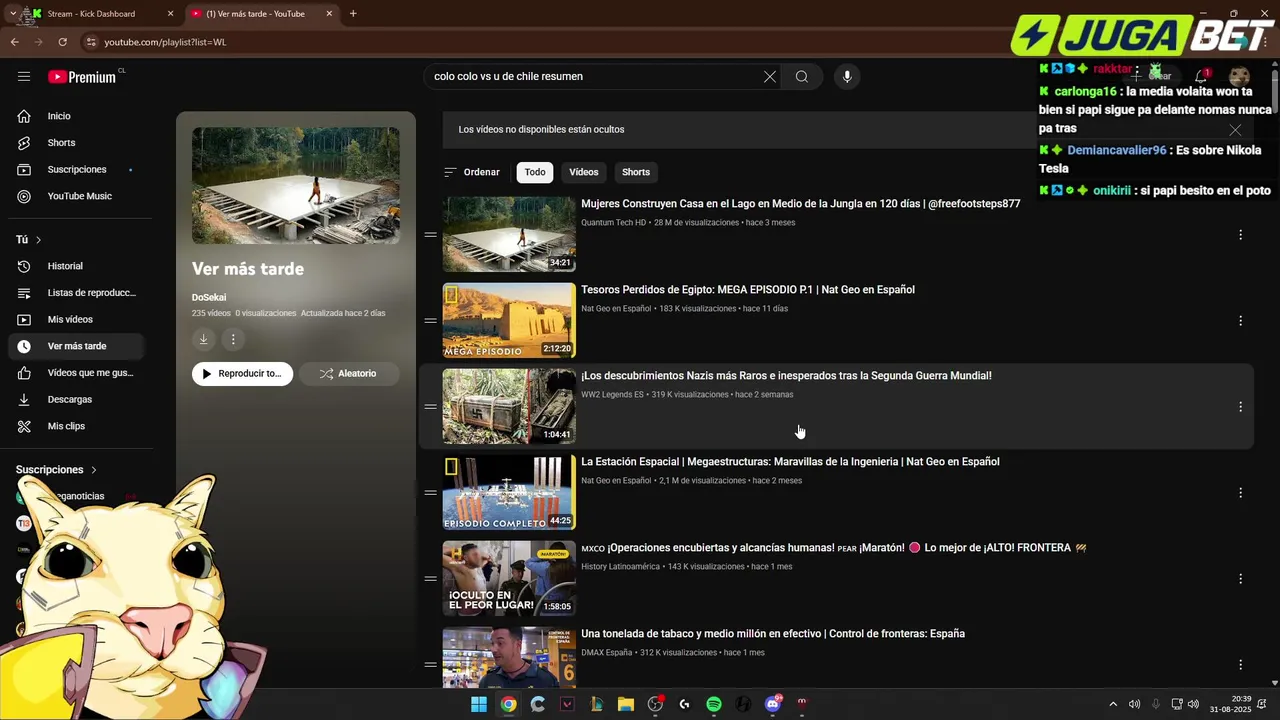
Task: Go back with the browser back arrow
Action: (14, 42)
